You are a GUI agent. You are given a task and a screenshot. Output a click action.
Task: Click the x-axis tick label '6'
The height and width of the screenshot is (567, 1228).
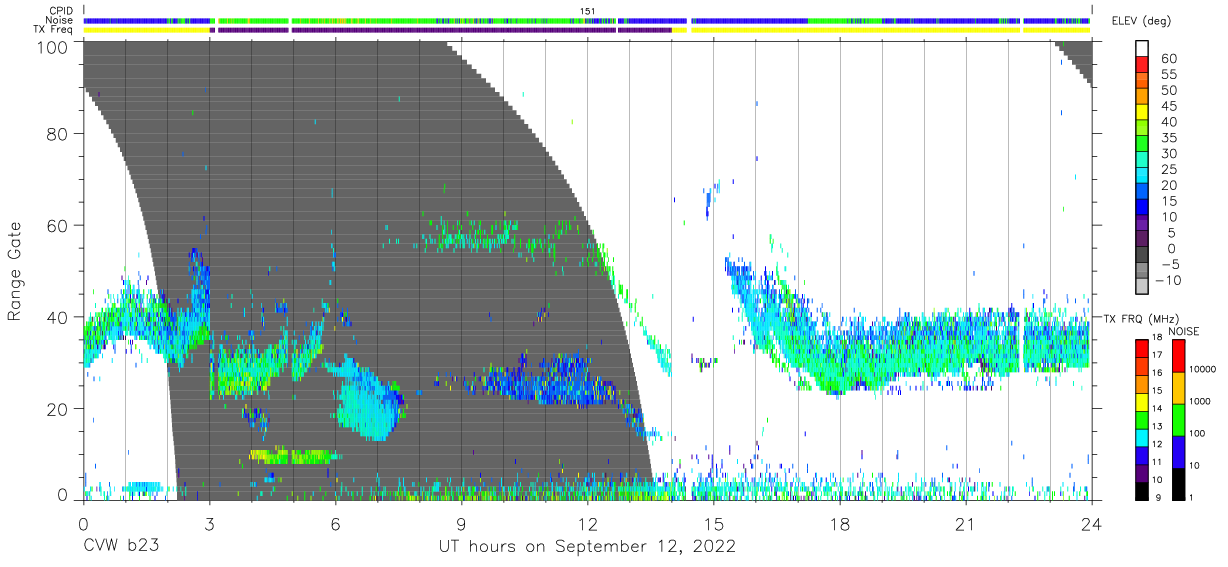click(335, 523)
